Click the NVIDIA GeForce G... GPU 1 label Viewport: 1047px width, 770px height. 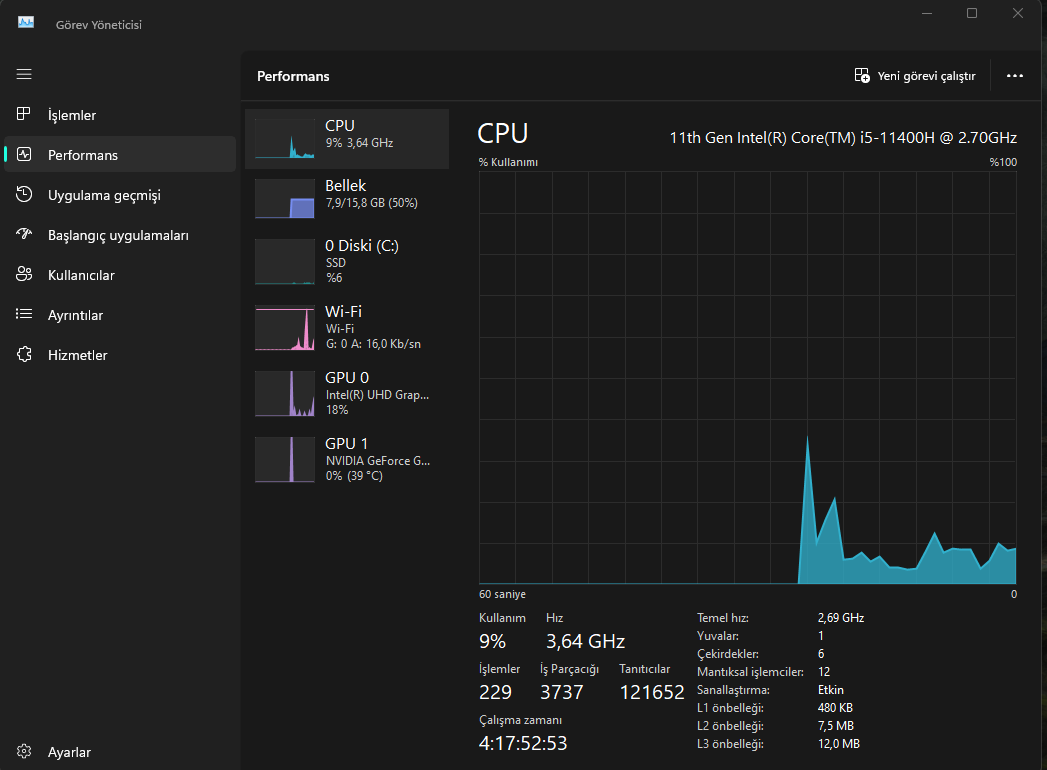click(x=378, y=461)
